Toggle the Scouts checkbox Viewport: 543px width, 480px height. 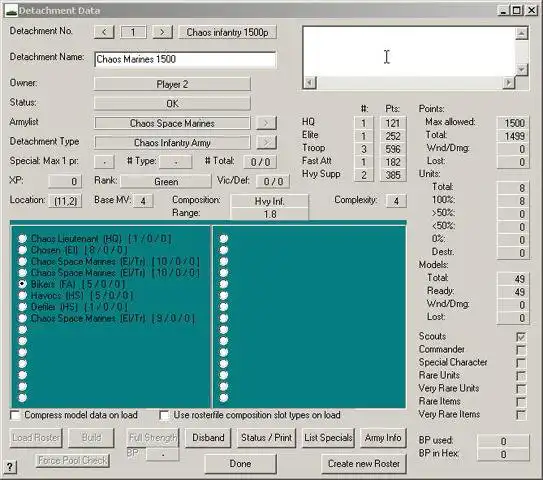[520, 337]
